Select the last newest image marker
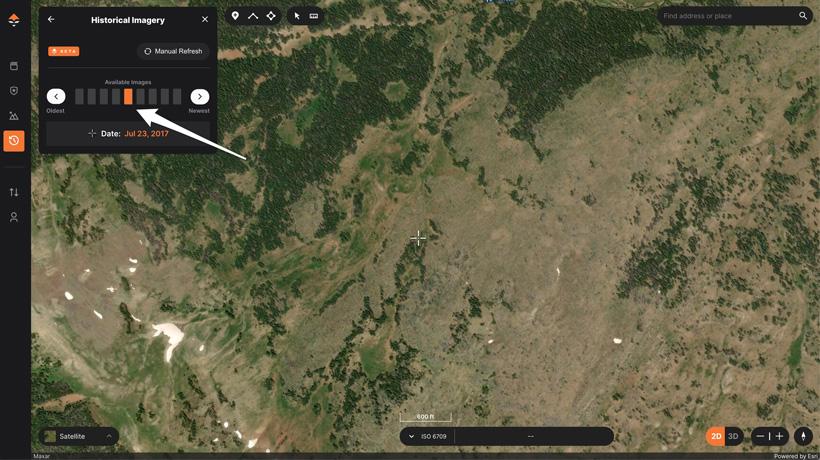The image size is (820, 460). 177,96
